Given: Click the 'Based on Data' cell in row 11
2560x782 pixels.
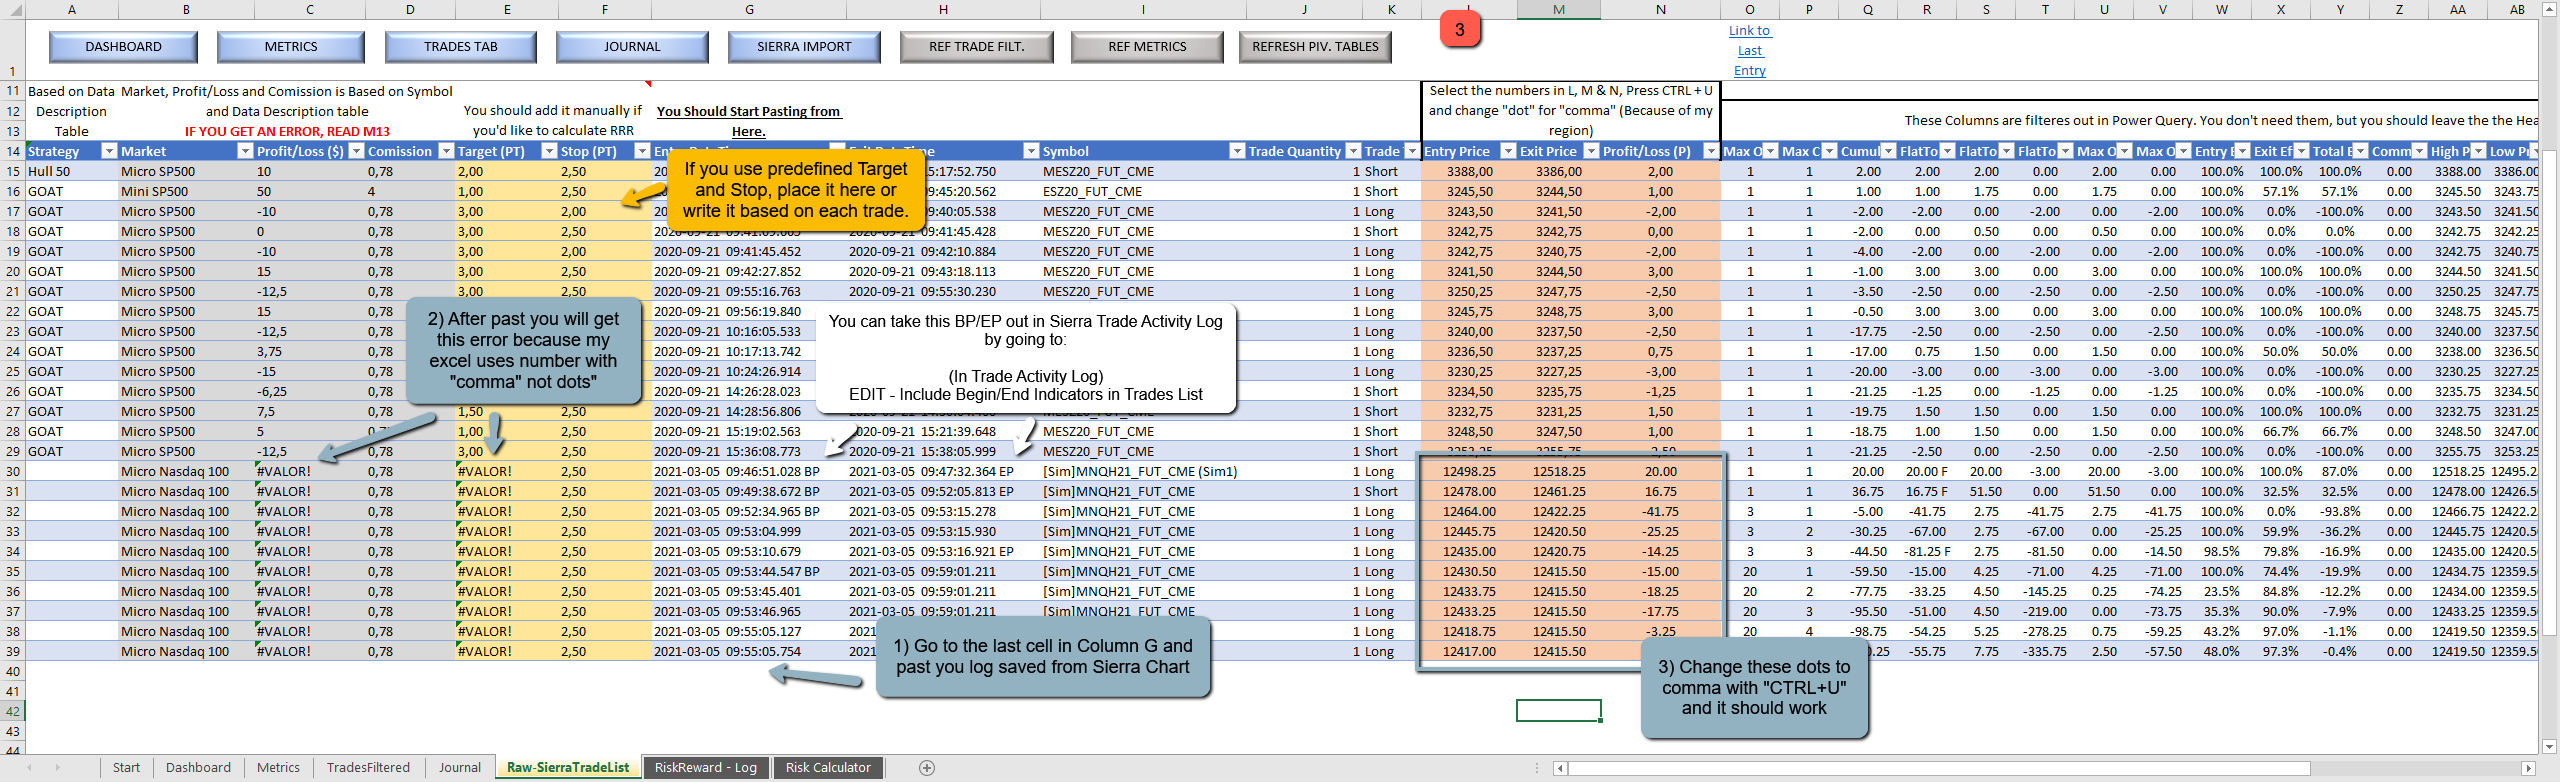Looking at the screenshot, I should (71, 91).
